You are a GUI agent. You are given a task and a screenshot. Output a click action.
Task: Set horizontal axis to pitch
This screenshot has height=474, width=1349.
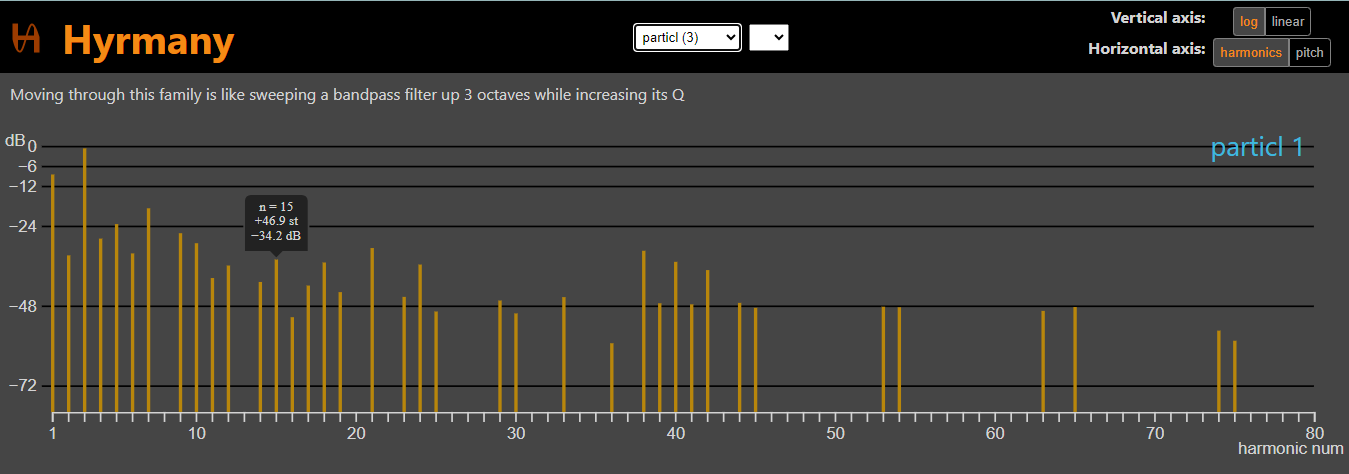1309,53
